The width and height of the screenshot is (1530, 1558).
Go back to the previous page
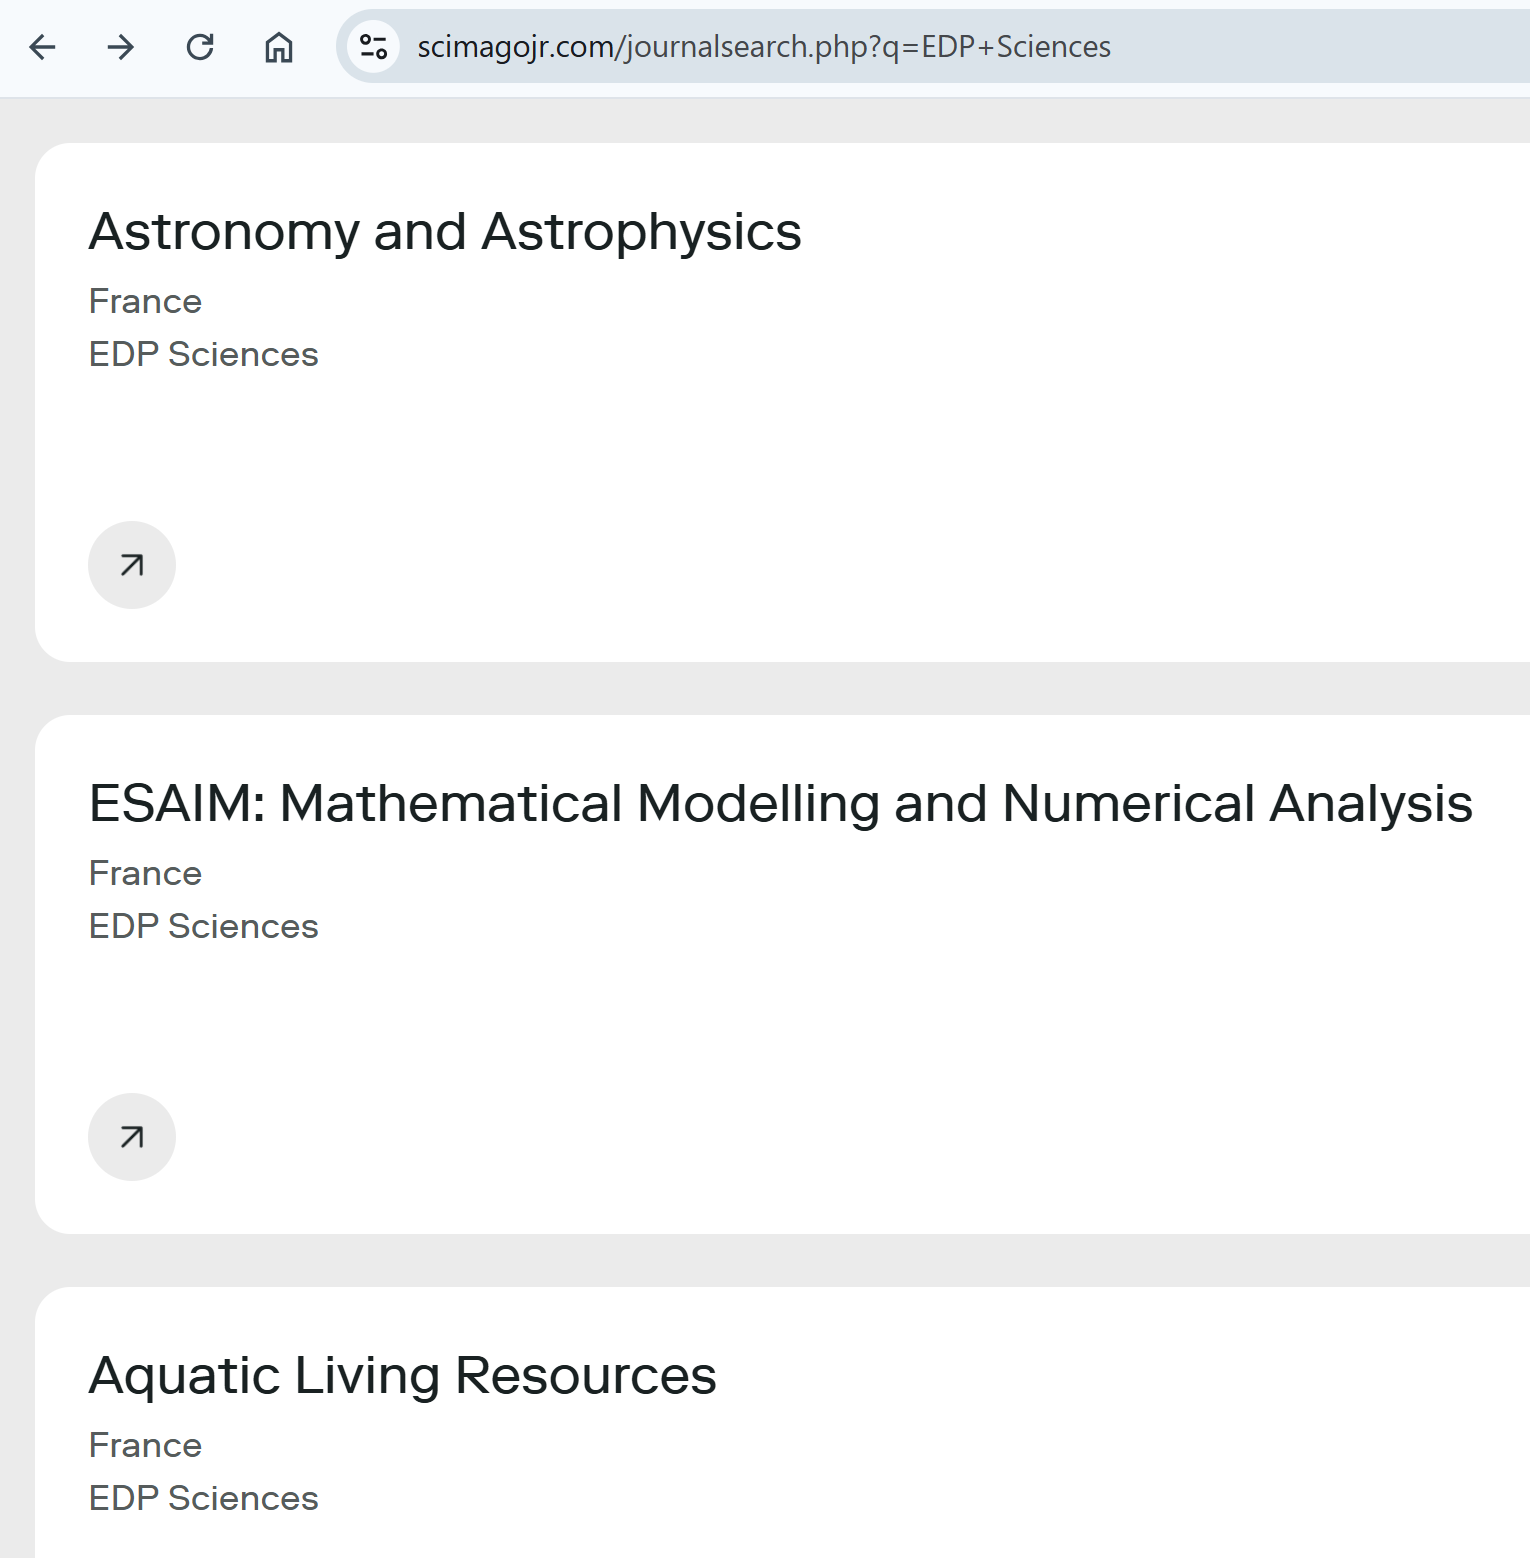(x=42, y=47)
